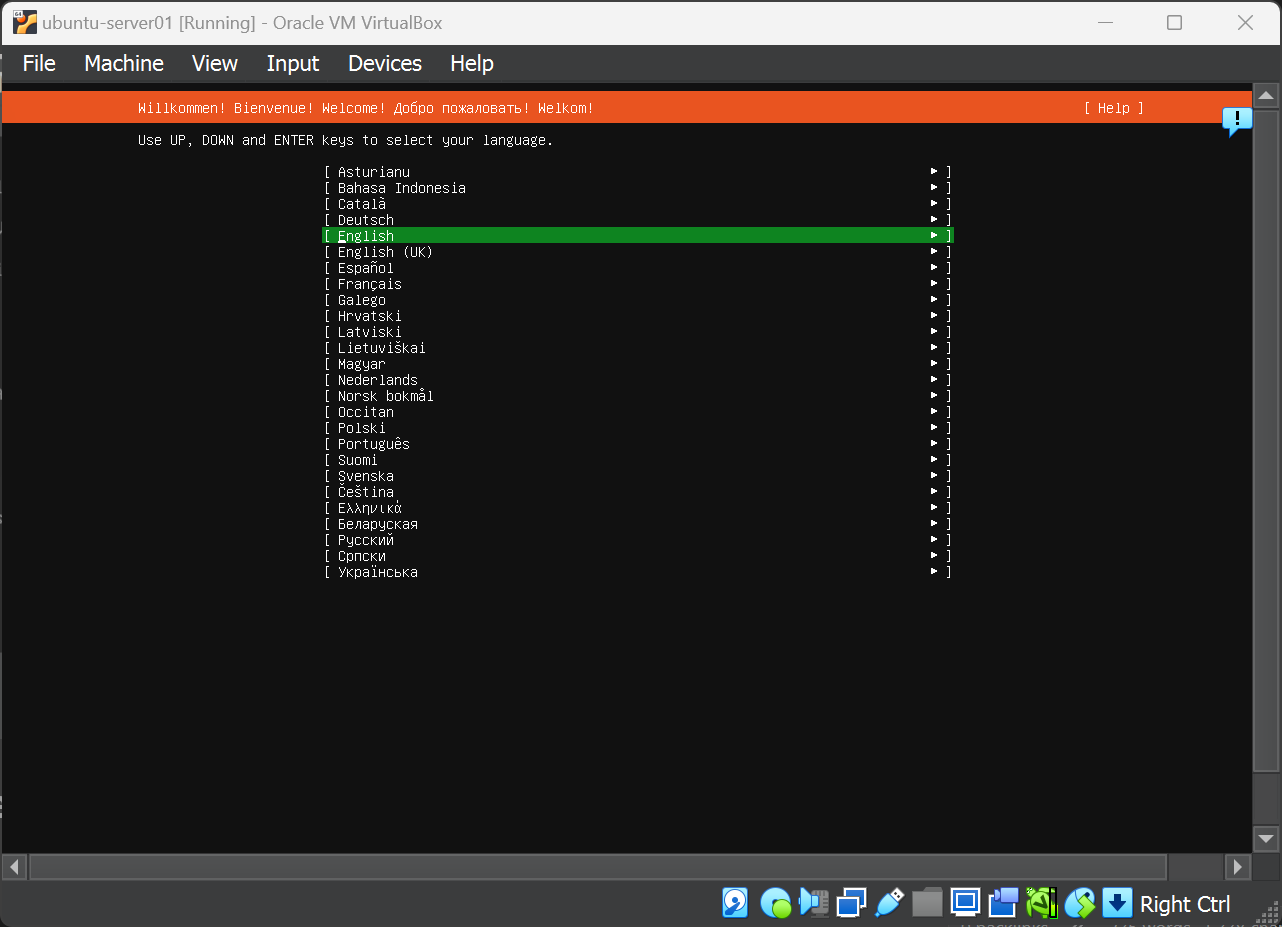Expand the Deutsch language entry arrow
Image resolution: width=1282 pixels, height=927 pixels.
point(934,220)
